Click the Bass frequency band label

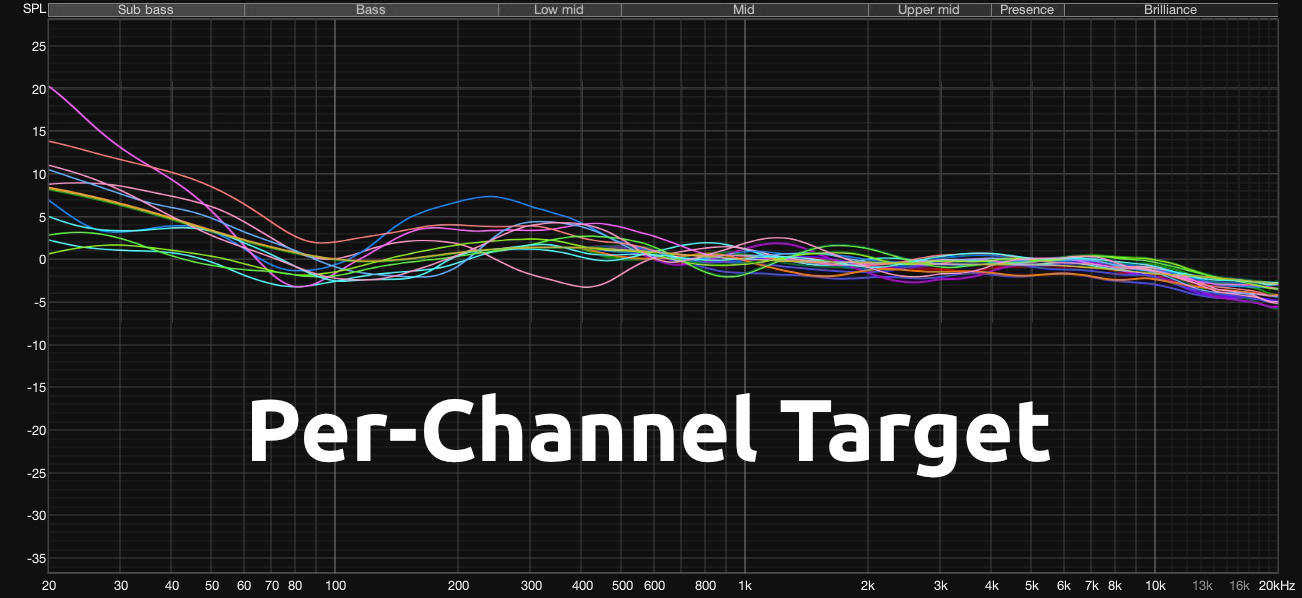point(371,10)
